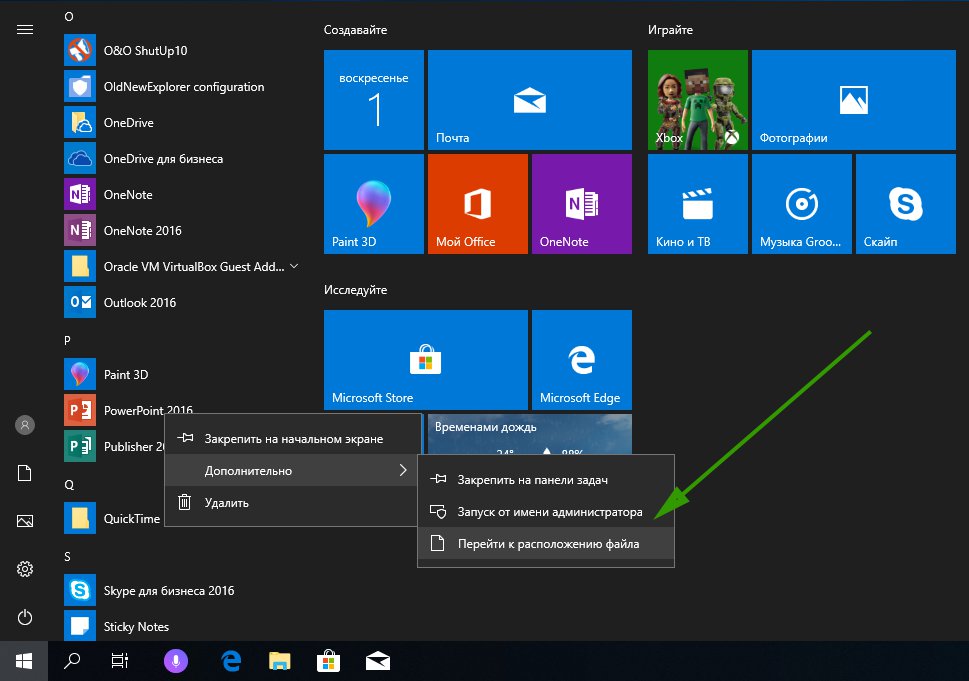This screenshot has height=681, width=969.
Task: Open Sticky Notes app icon
Action: (80, 626)
